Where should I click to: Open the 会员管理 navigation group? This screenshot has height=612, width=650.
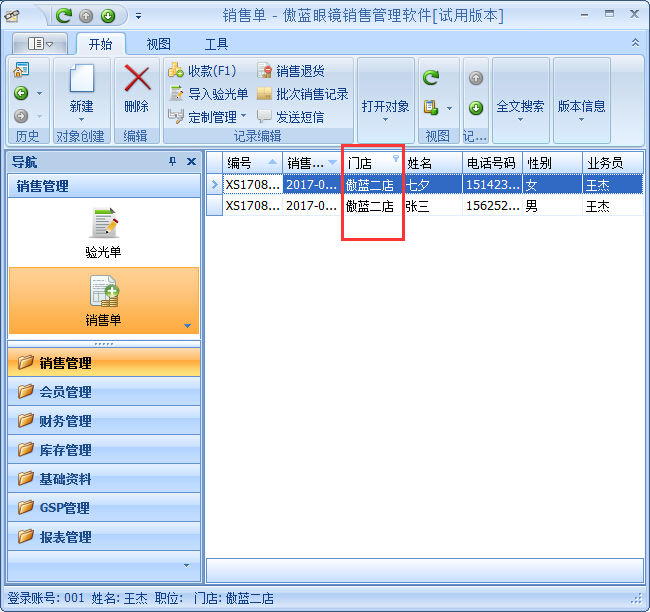(65, 392)
